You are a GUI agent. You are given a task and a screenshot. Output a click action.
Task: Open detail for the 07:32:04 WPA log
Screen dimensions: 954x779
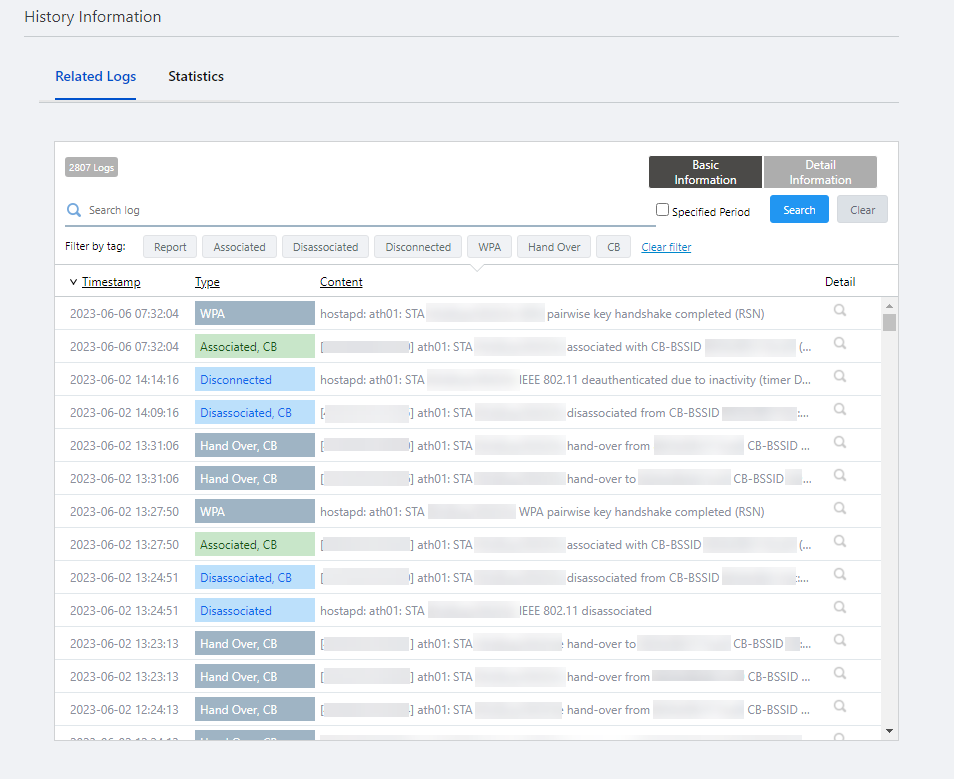pyautogui.click(x=840, y=311)
